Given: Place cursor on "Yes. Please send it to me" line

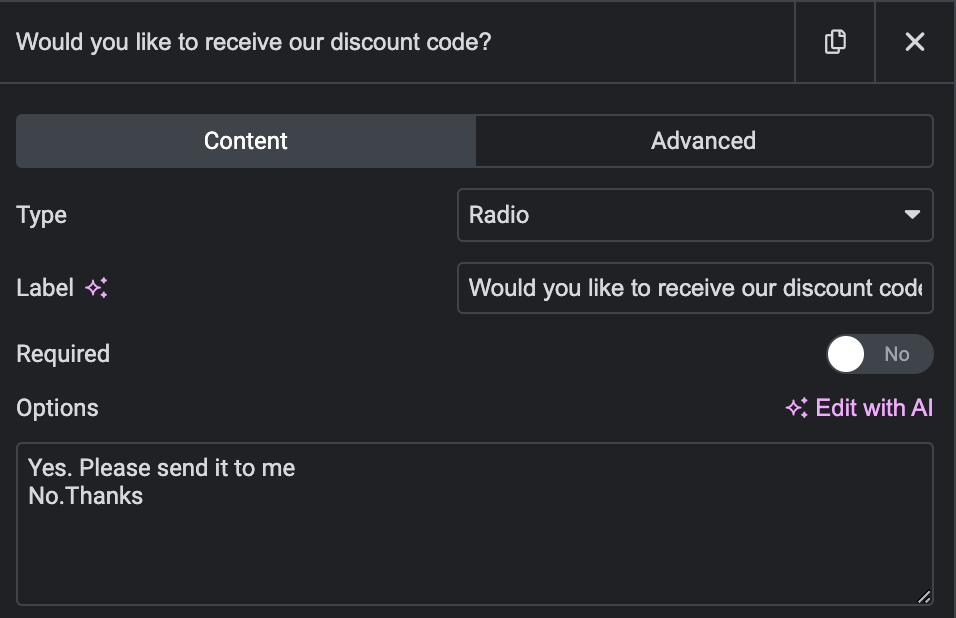Looking at the screenshot, I should click(x=162, y=467).
